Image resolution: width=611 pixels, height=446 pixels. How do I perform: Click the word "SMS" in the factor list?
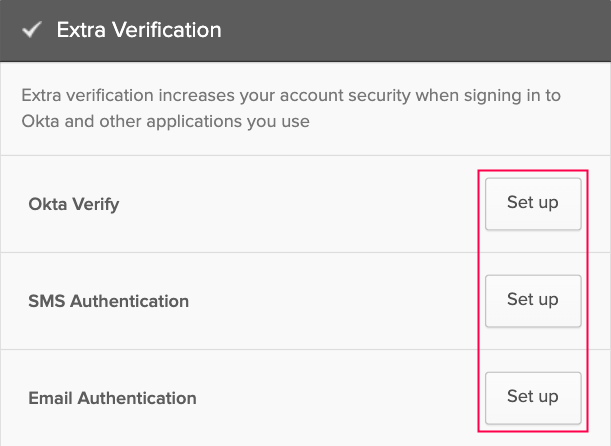click(46, 301)
